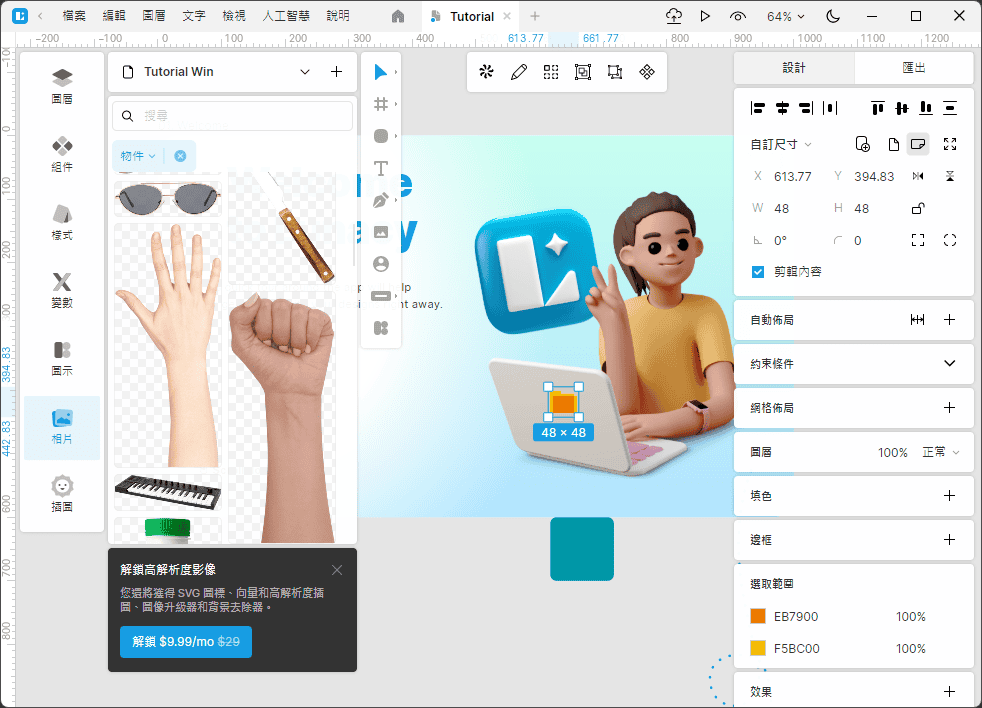Screen dimensions: 982x708
Task: Select the Image tool in toolbar
Action: (380, 232)
